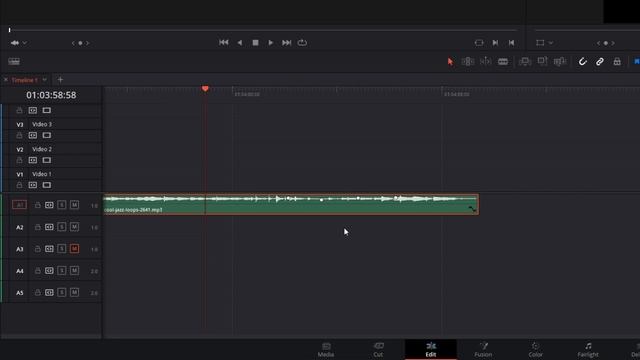Switch to the Media page
The width and height of the screenshot is (640, 360).
click(326, 350)
